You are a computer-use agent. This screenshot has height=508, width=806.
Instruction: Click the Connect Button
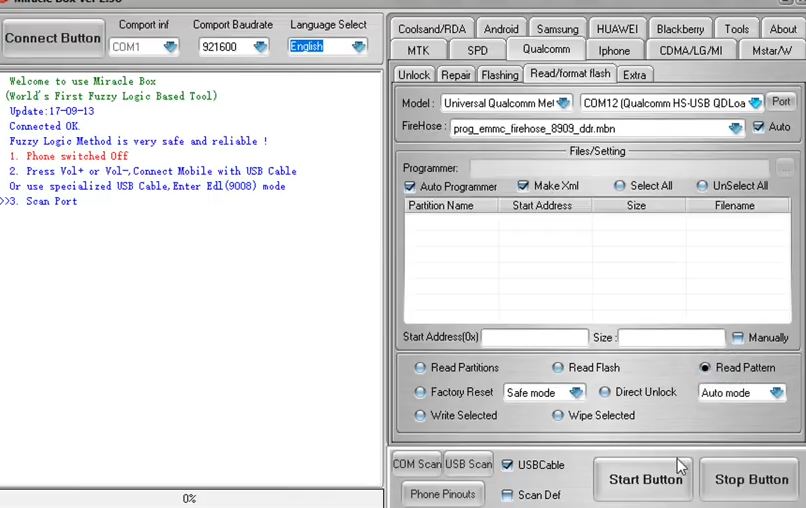click(x=53, y=38)
